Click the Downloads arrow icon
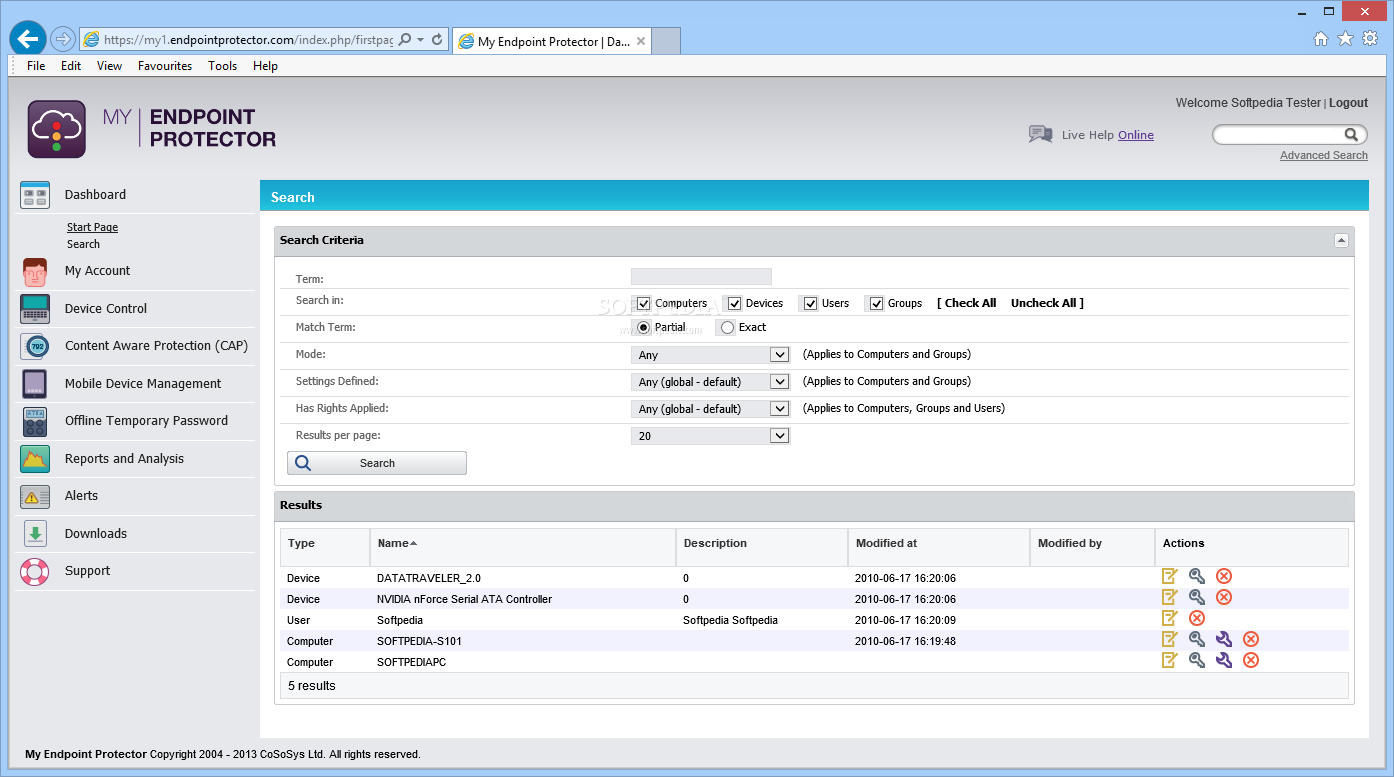 [x=35, y=534]
